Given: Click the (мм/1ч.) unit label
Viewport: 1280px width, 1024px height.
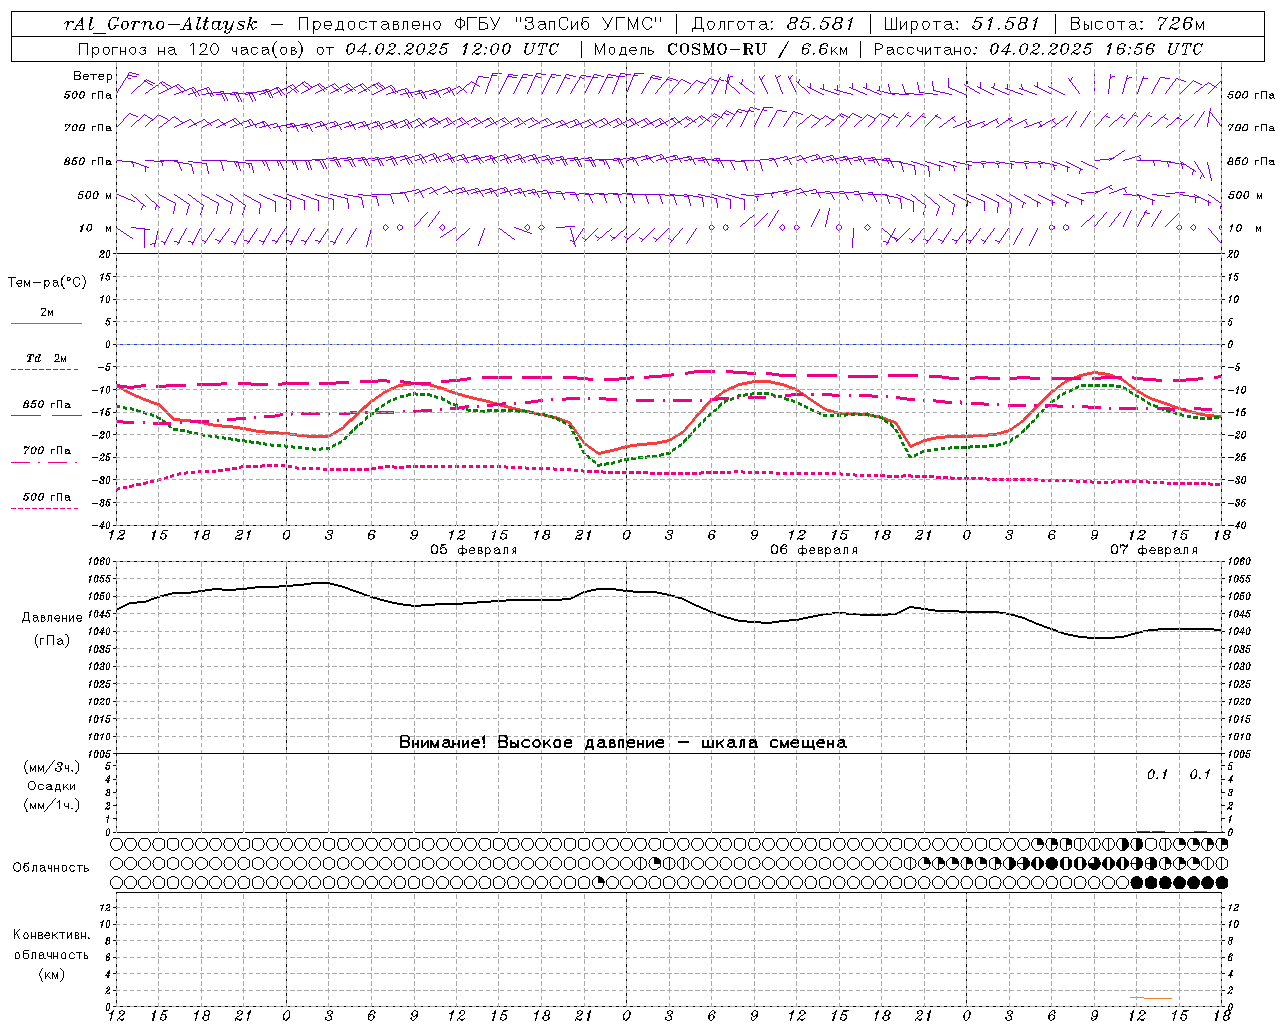Looking at the screenshot, I should point(51,806).
